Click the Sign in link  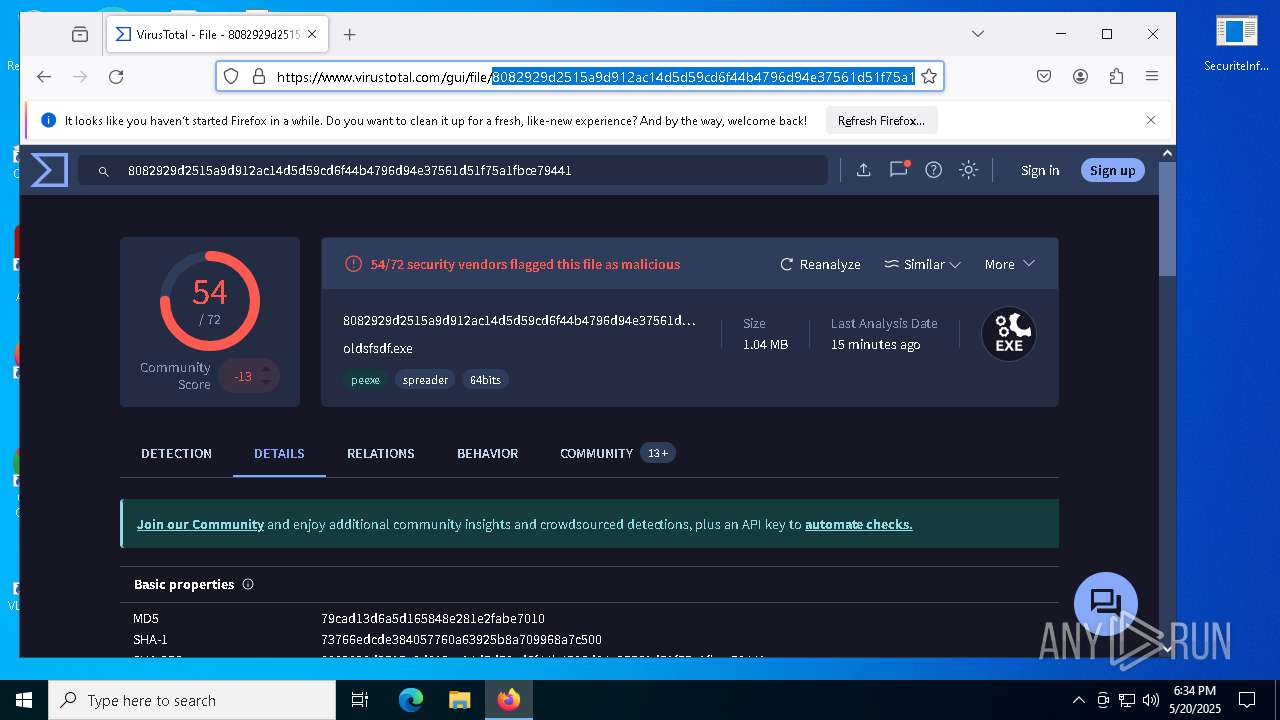(1040, 170)
